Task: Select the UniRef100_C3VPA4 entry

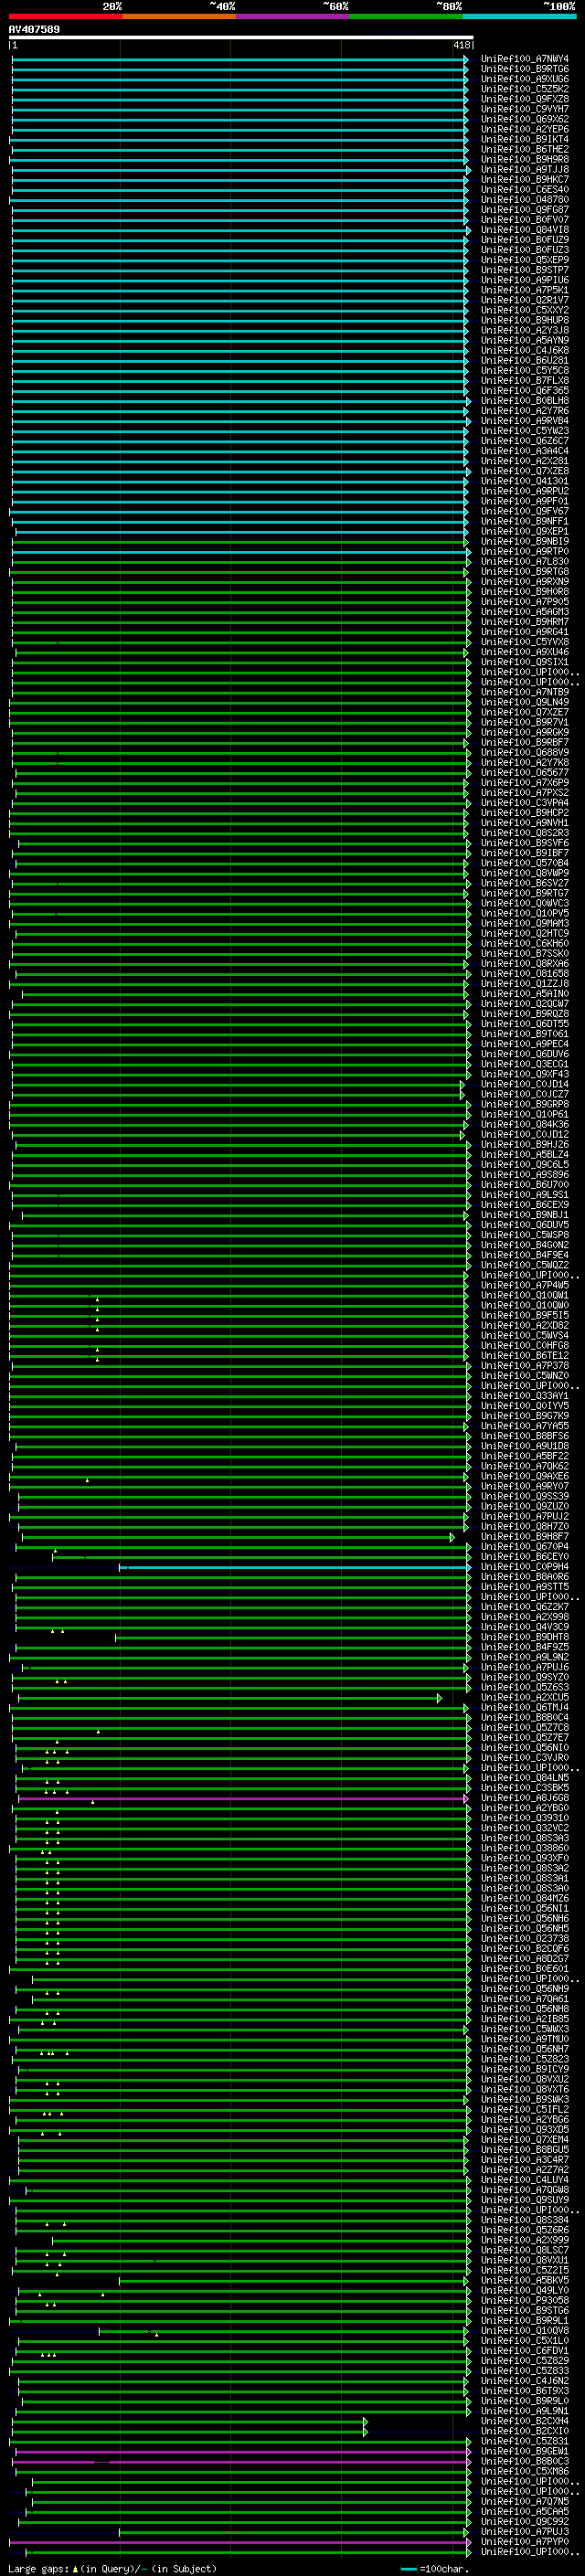Action: (x=525, y=803)
